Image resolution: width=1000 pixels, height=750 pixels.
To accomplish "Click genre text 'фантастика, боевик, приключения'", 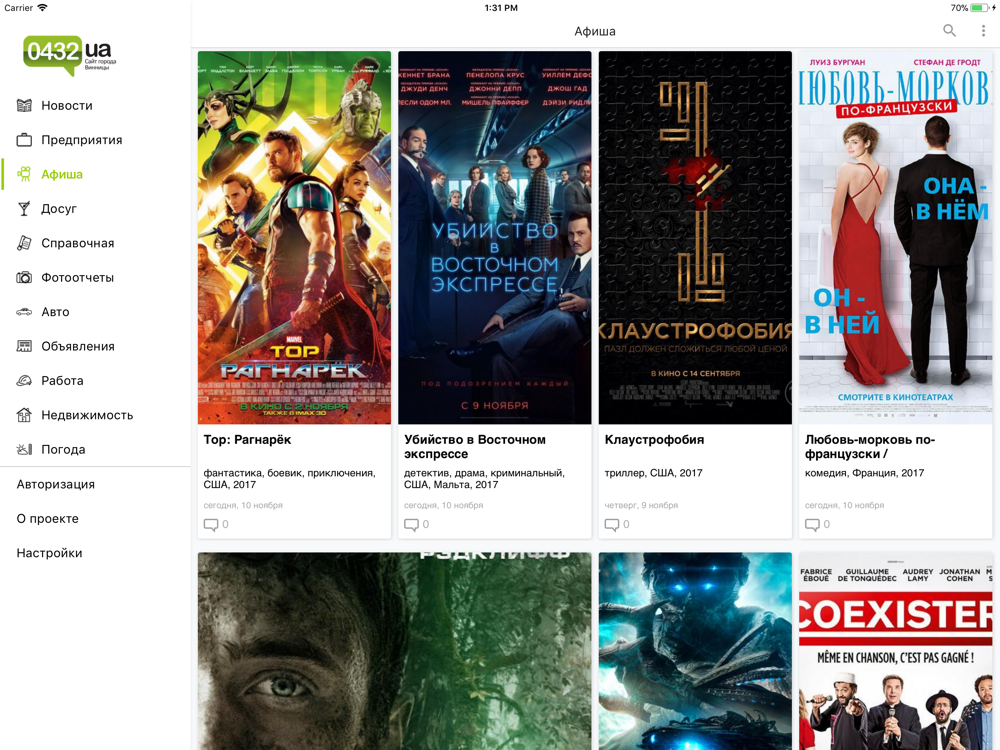I will (x=290, y=473).
